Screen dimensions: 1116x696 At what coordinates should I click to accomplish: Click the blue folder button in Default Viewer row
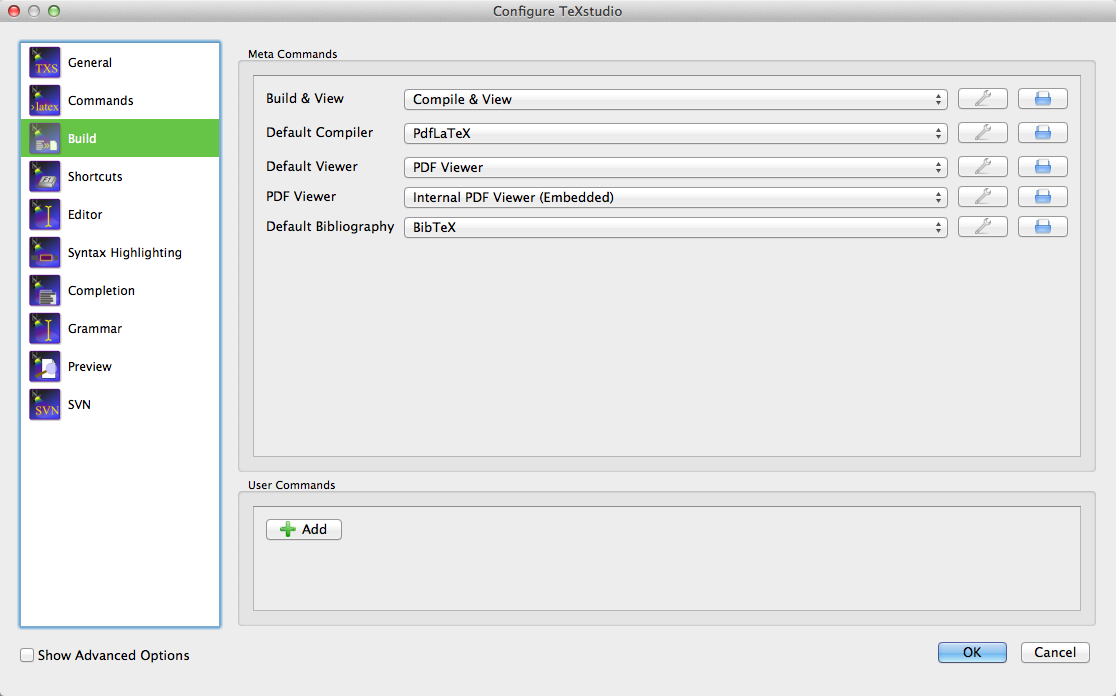point(1043,167)
